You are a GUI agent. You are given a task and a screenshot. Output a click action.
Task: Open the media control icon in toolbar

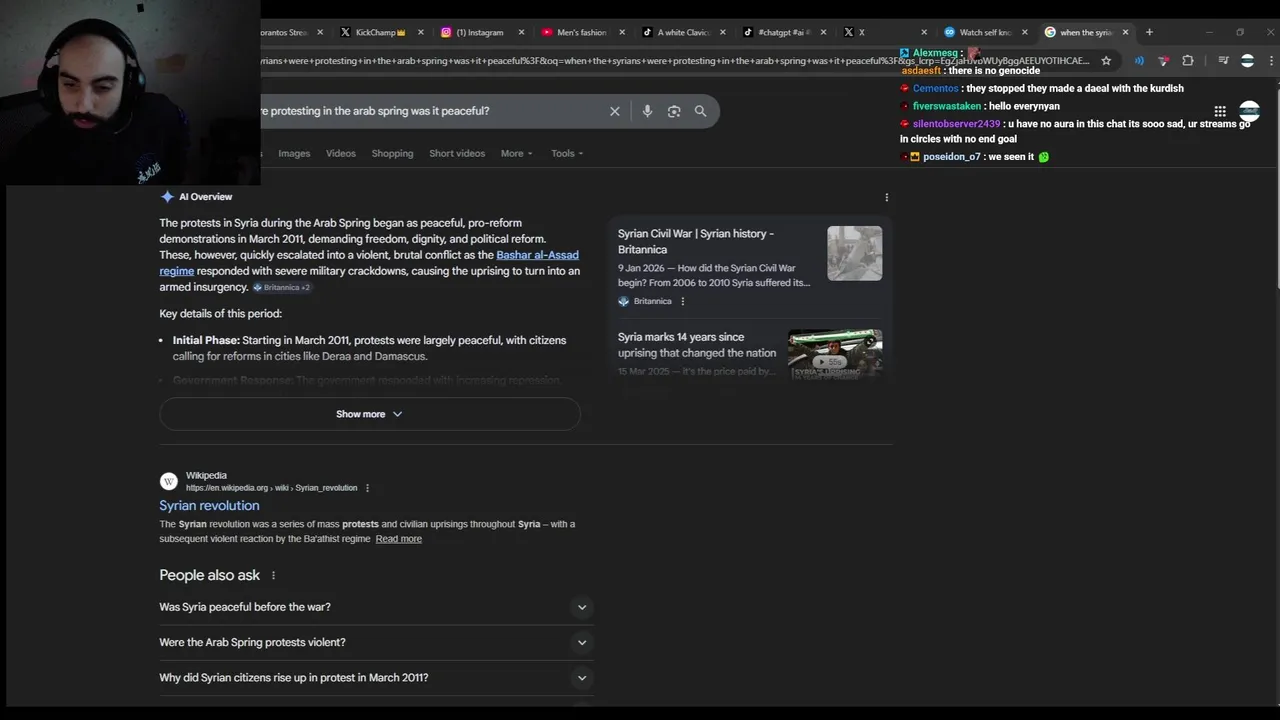(x=1223, y=61)
